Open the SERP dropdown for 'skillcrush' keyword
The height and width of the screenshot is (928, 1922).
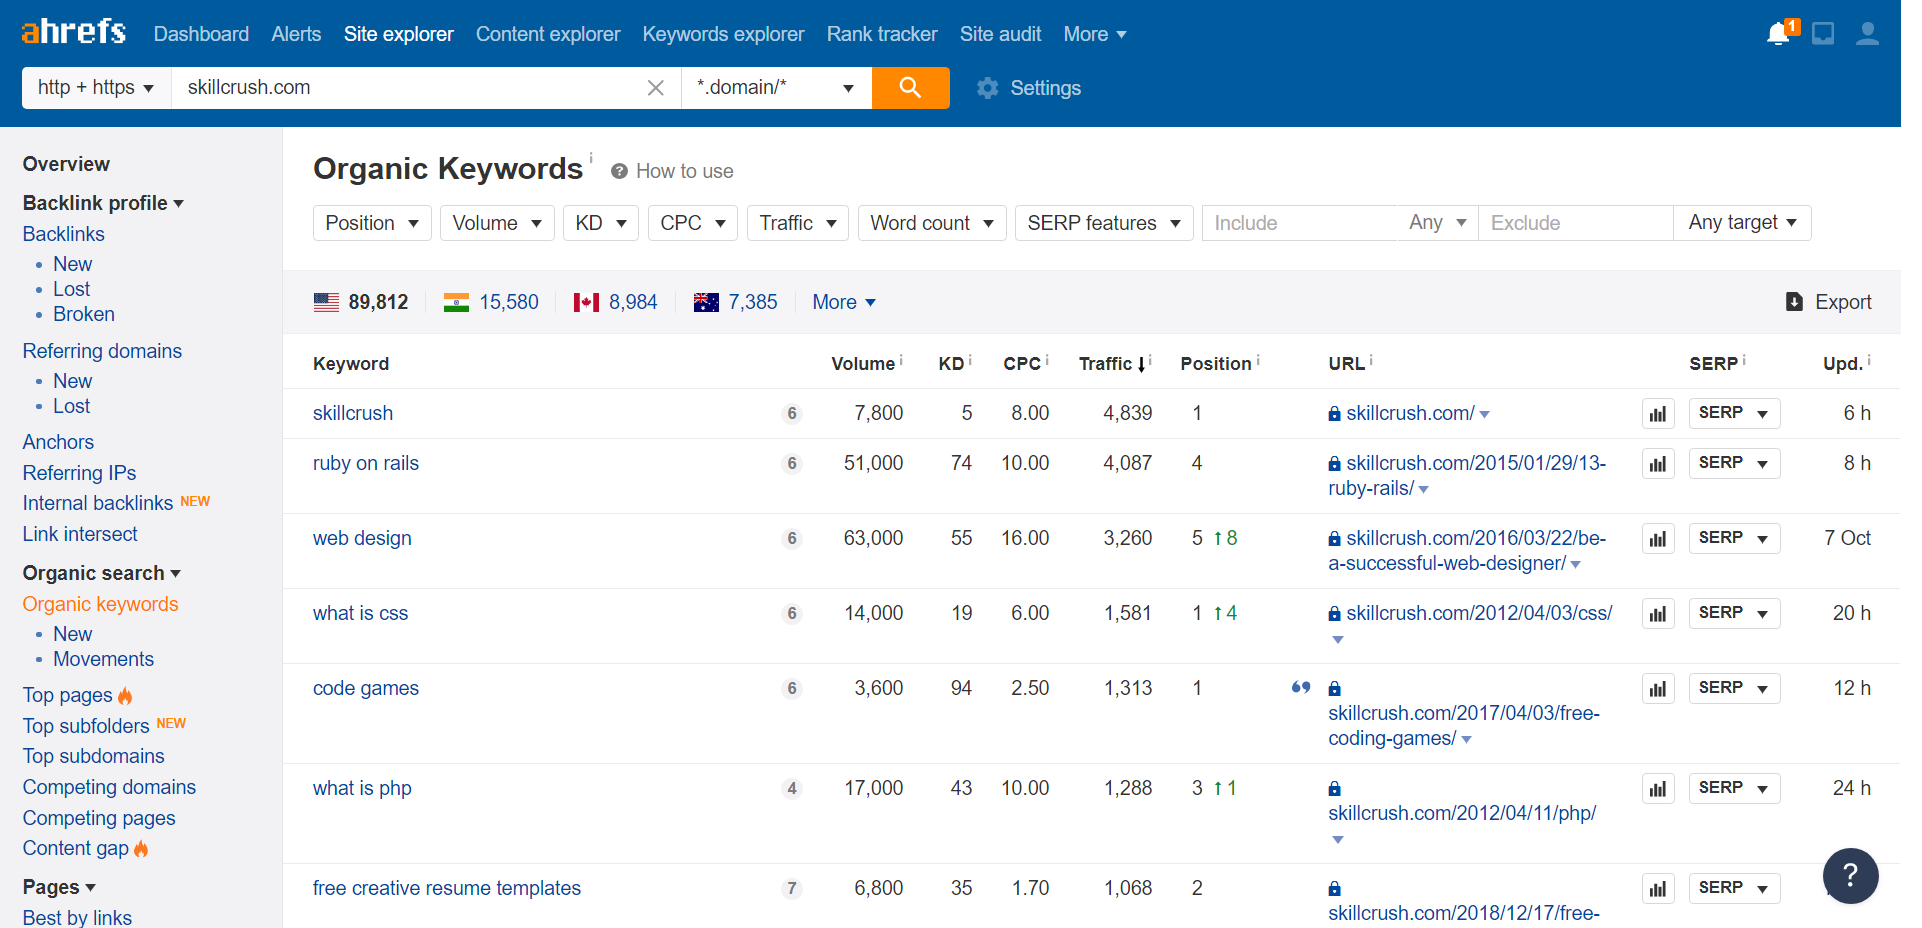tap(1733, 413)
